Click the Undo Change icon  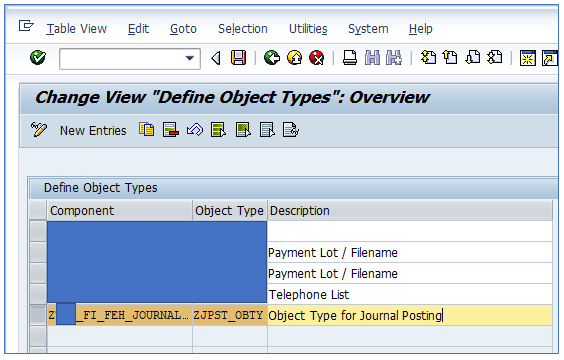tap(195, 129)
